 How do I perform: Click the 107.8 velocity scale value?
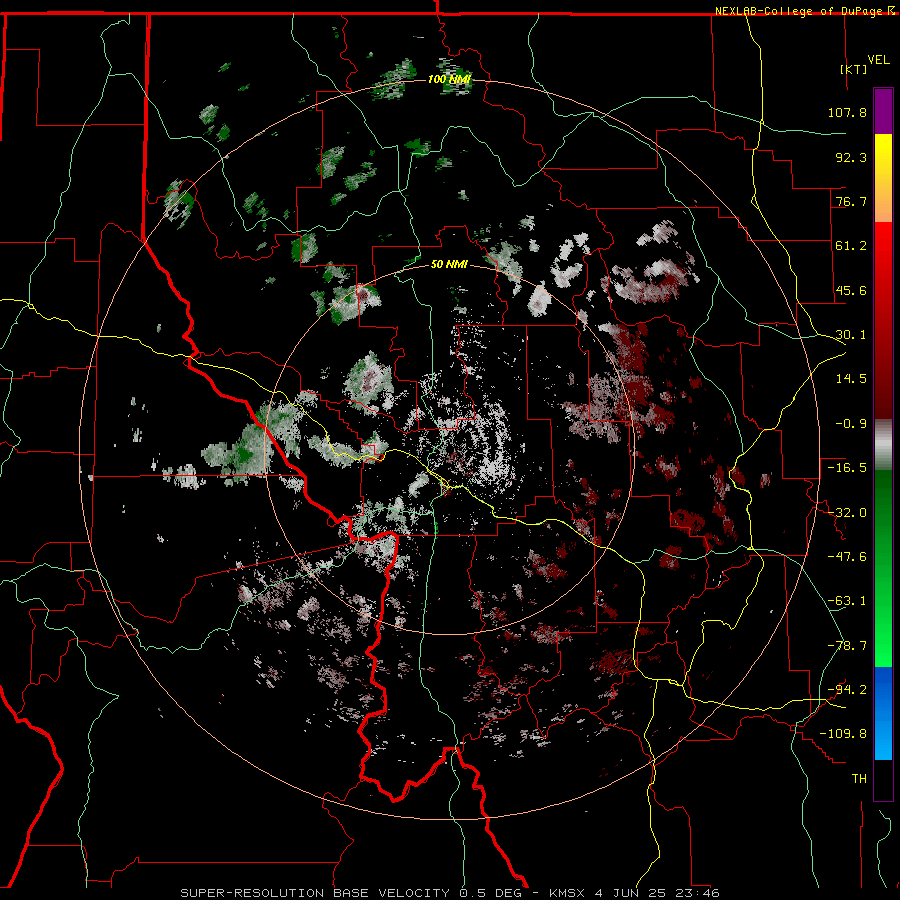[847, 112]
